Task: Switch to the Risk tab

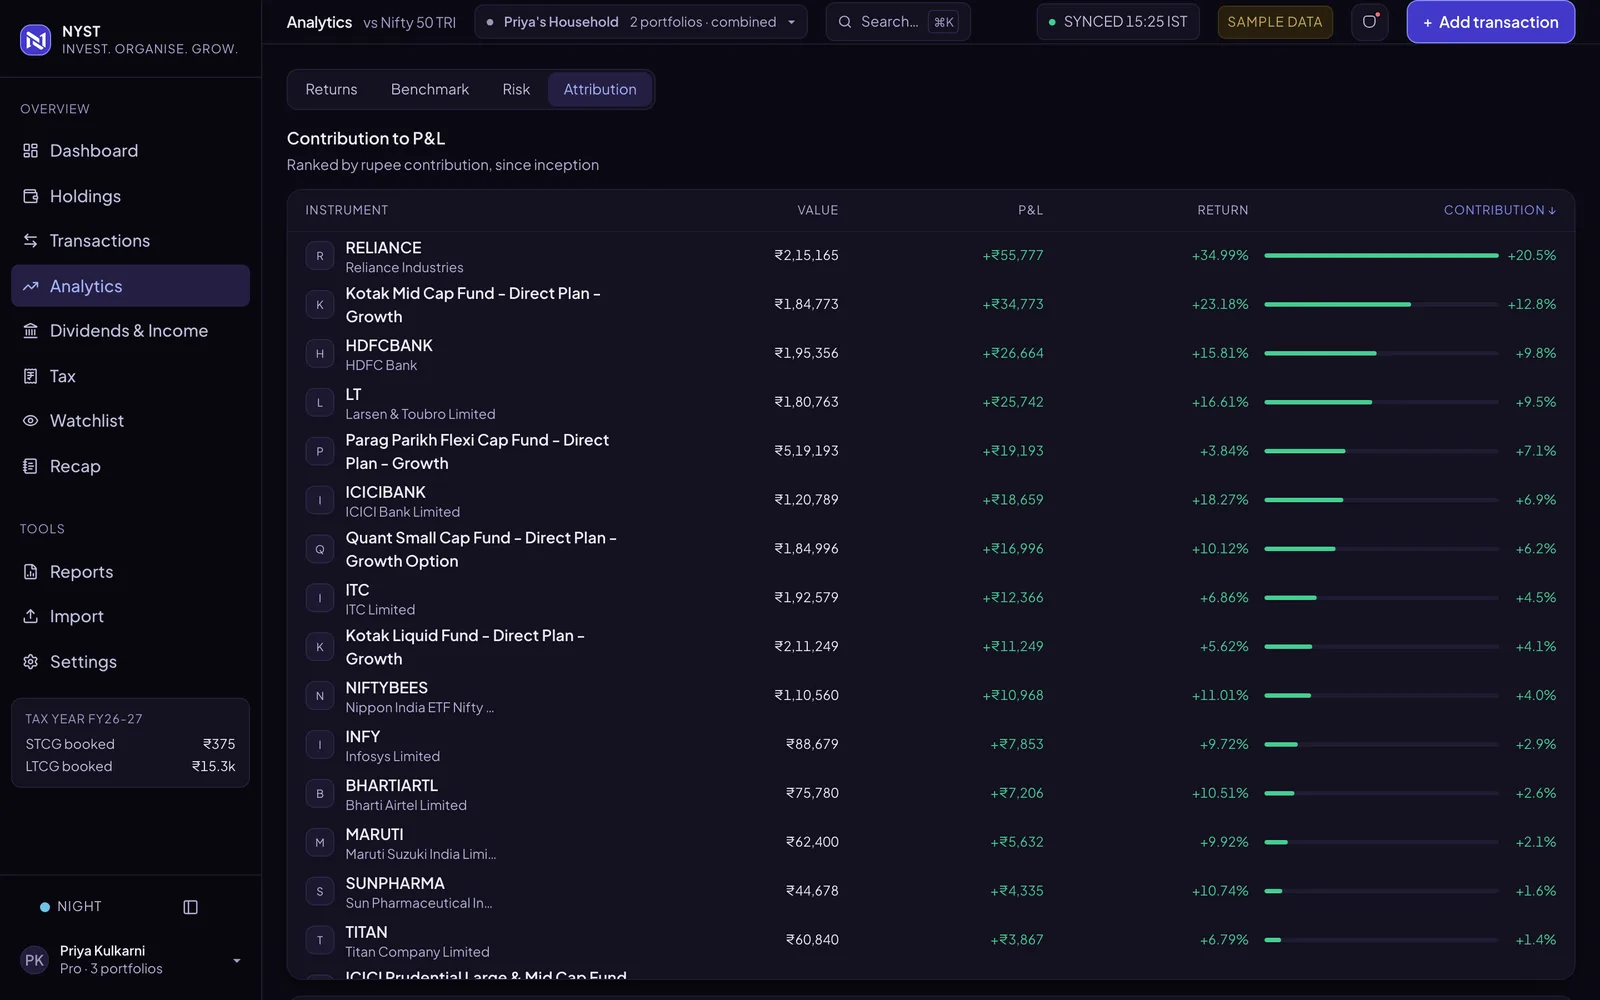Action: [516, 89]
